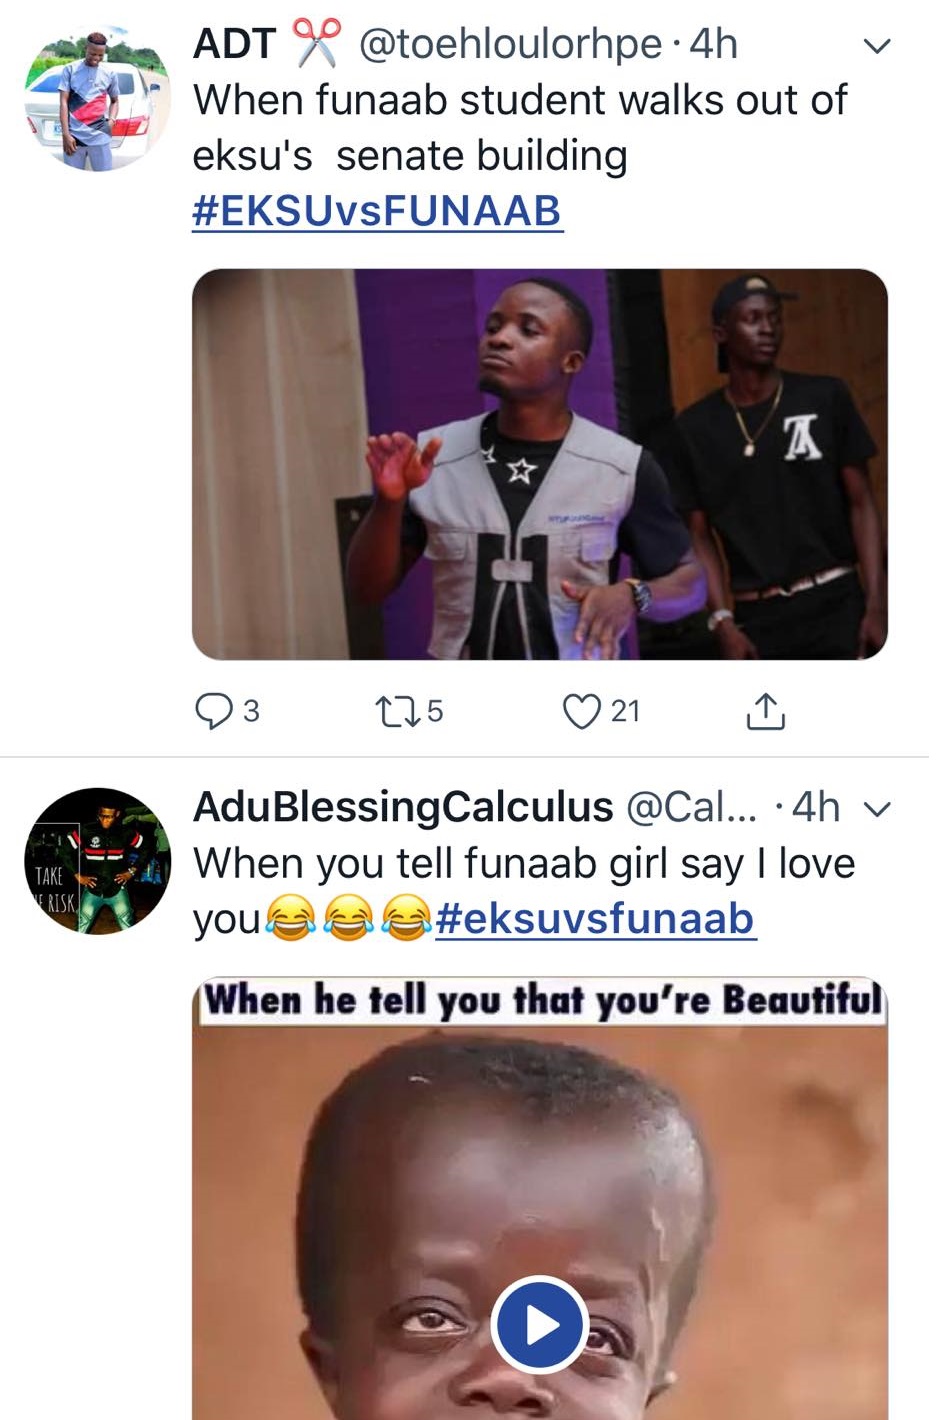The height and width of the screenshot is (1420, 944).
Task: Open ADT's profile picture
Action: (97, 99)
